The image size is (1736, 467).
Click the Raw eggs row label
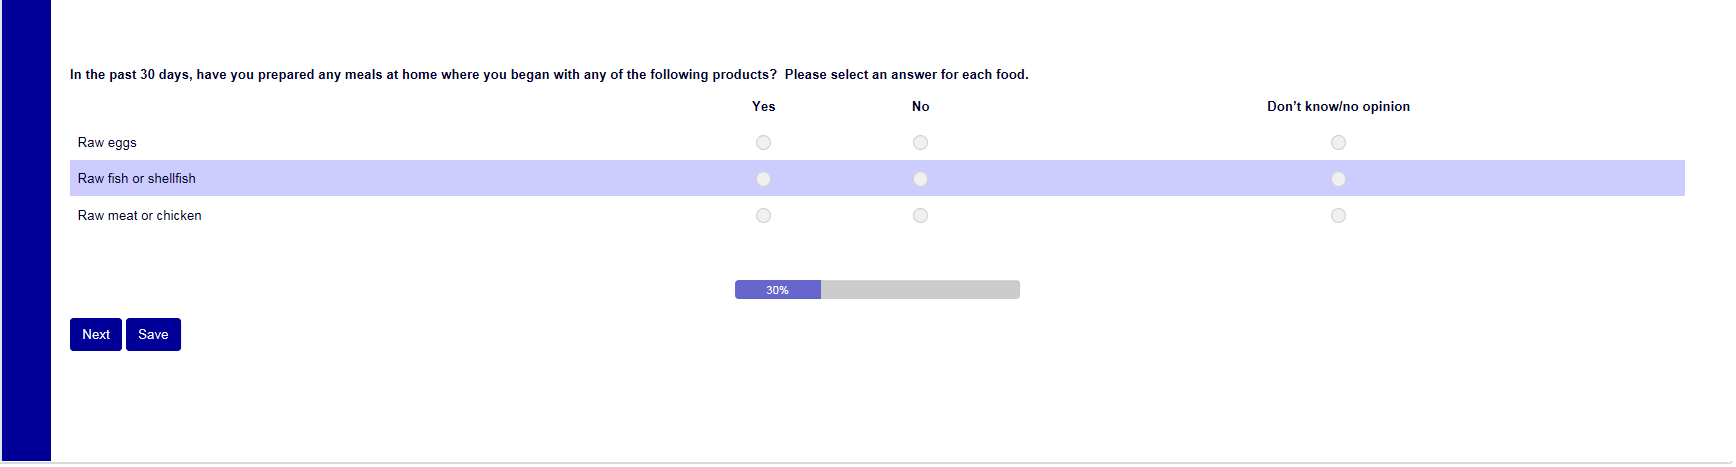(x=107, y=143)
